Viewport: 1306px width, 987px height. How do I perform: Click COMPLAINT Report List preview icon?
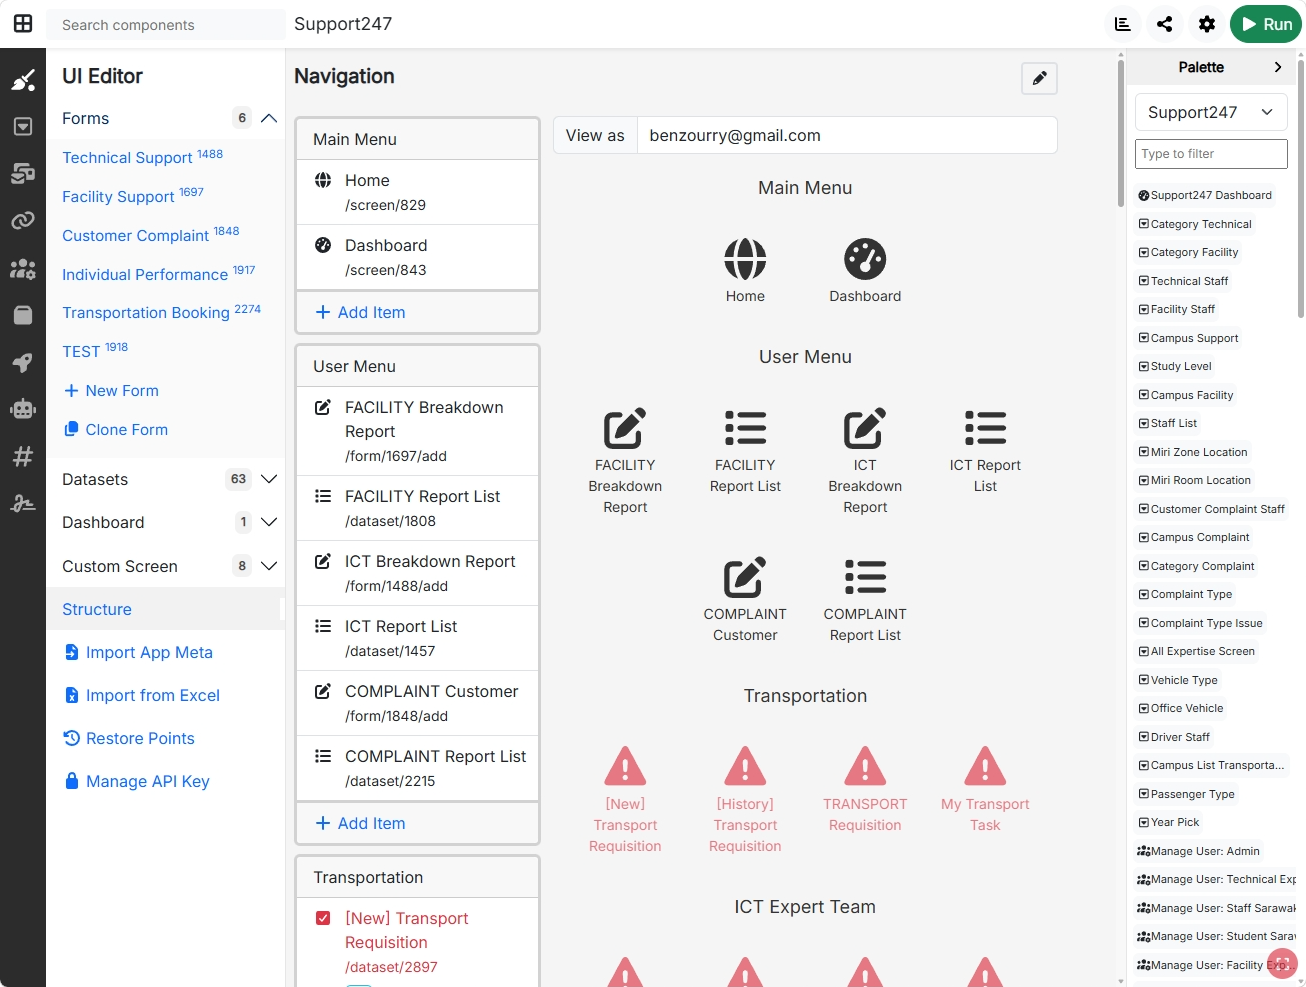[x=865, y=577]
